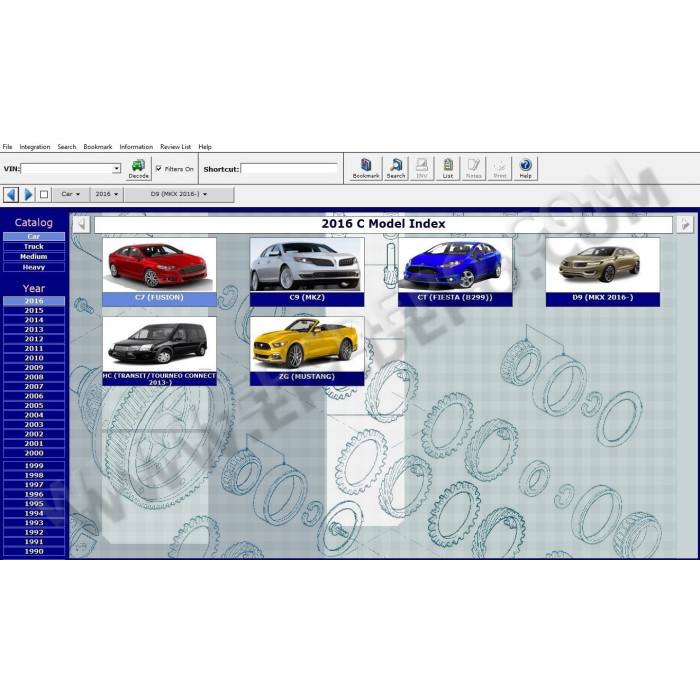The image size is (700, 700).
Task: Select the Medium catalog button
Action: (x=34, y=257)
